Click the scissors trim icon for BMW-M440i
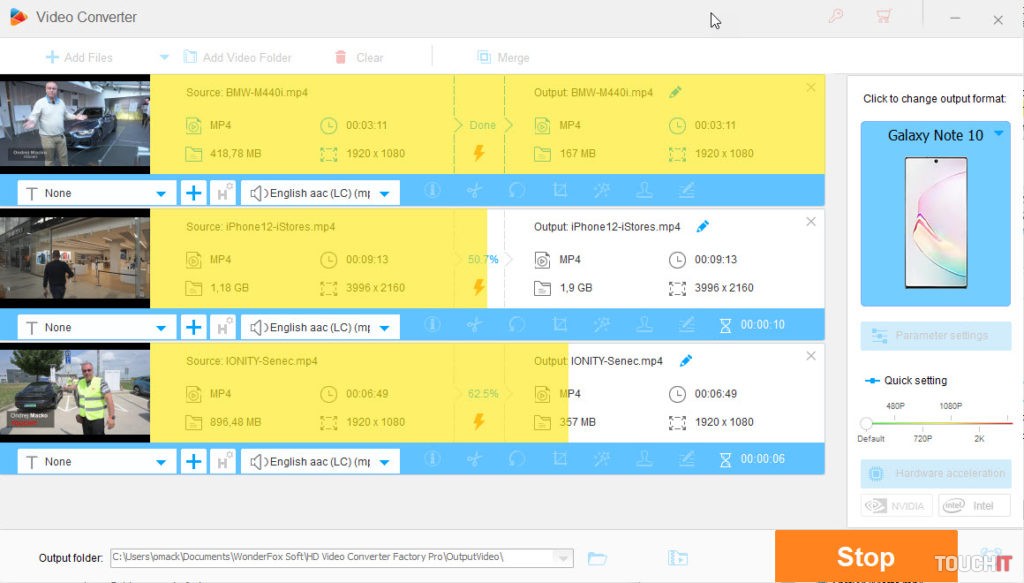 click(474, 191)
